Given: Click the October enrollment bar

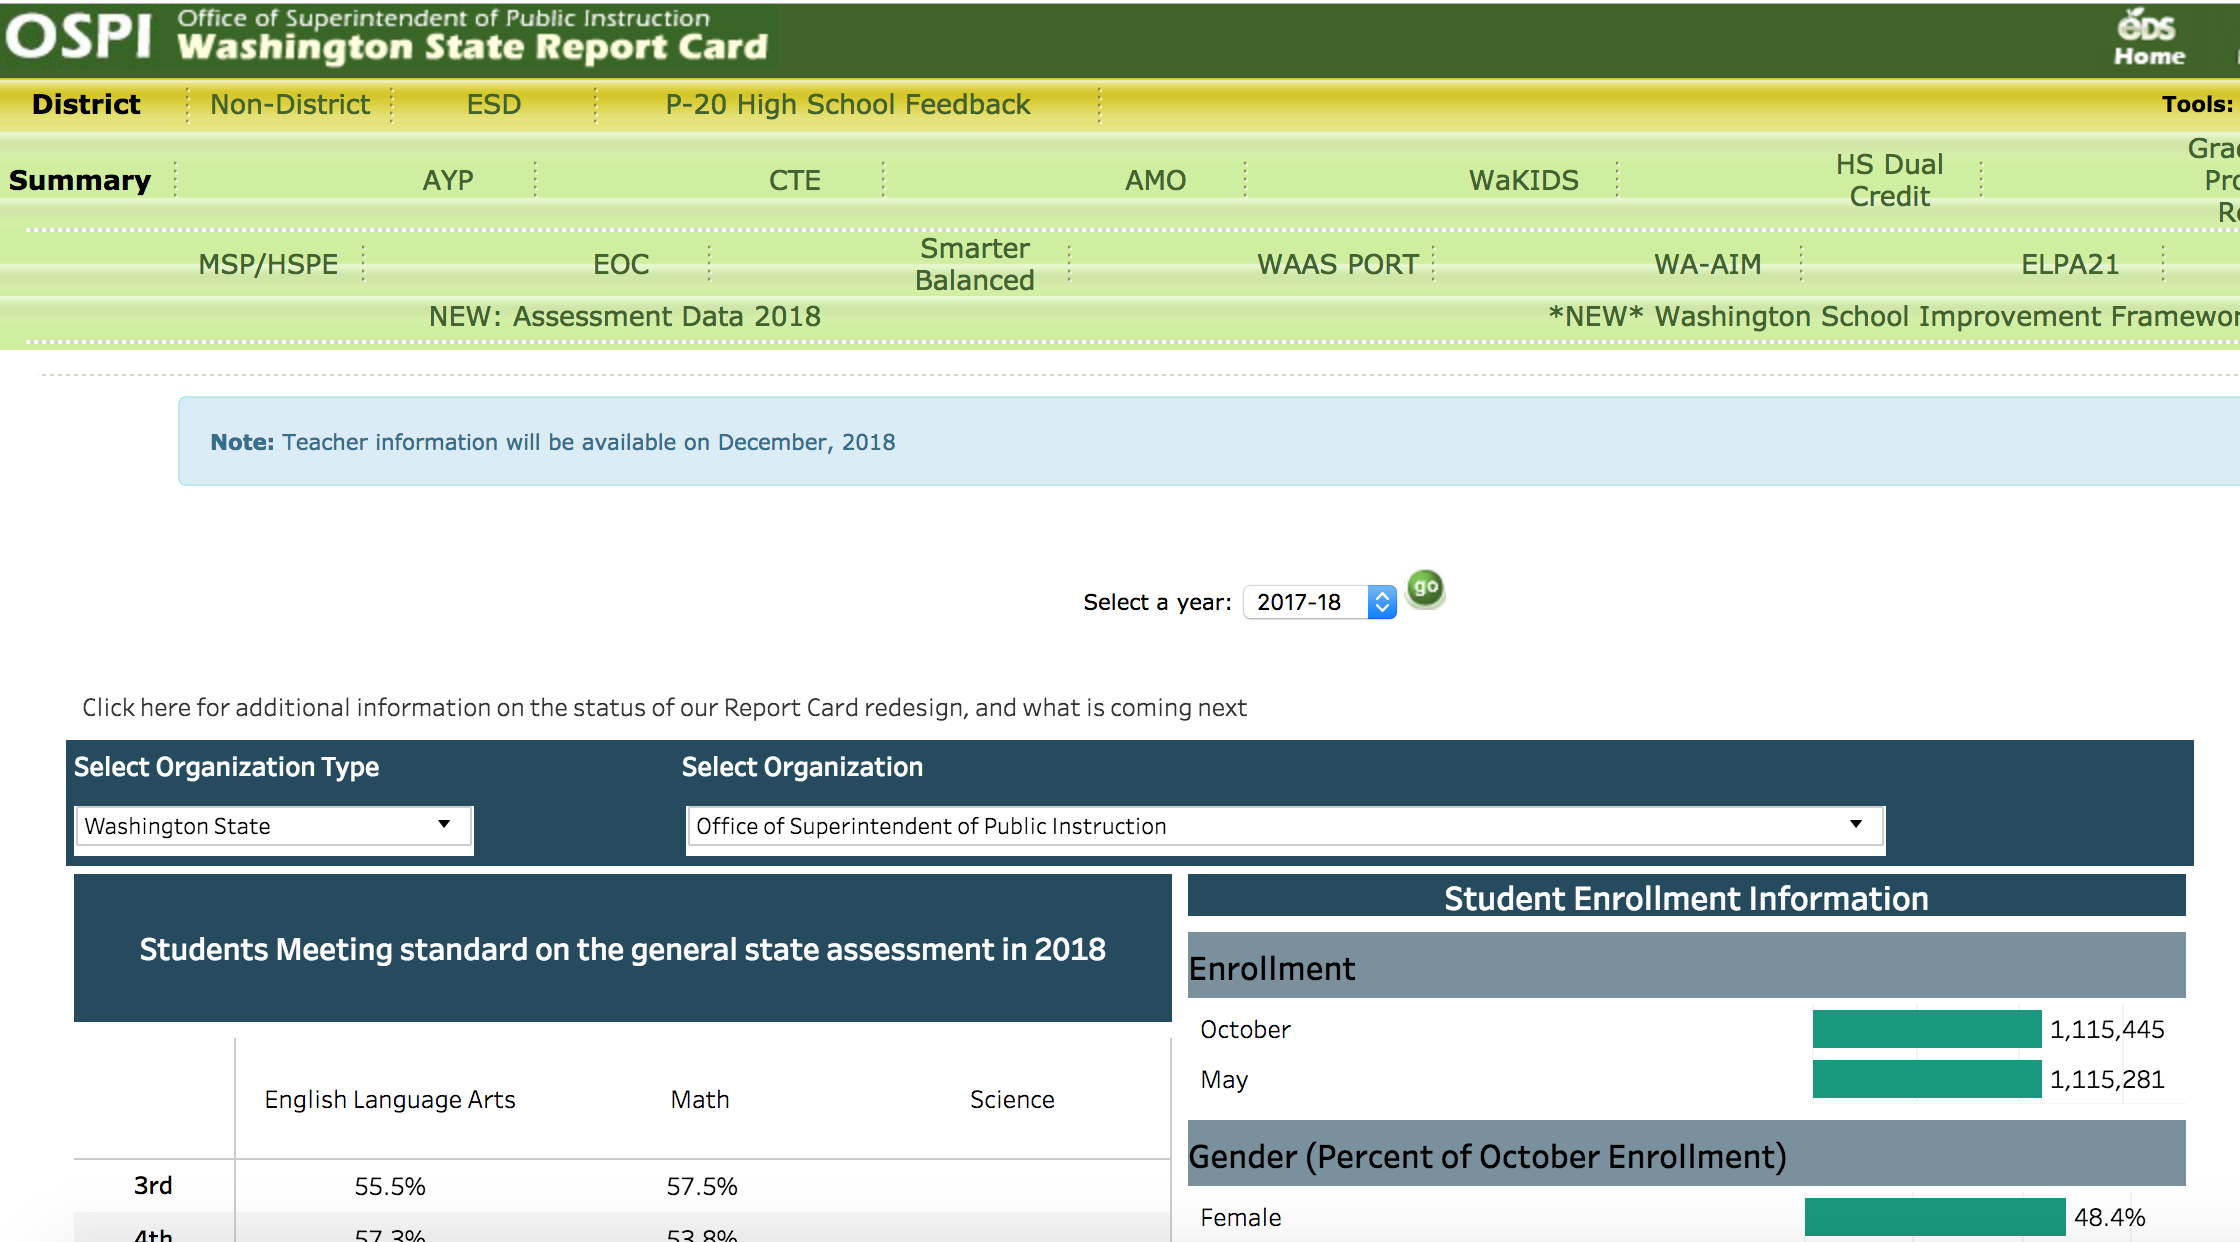Looking at the screenshot, I should pyautogui.click(x=1926, y=1029).
